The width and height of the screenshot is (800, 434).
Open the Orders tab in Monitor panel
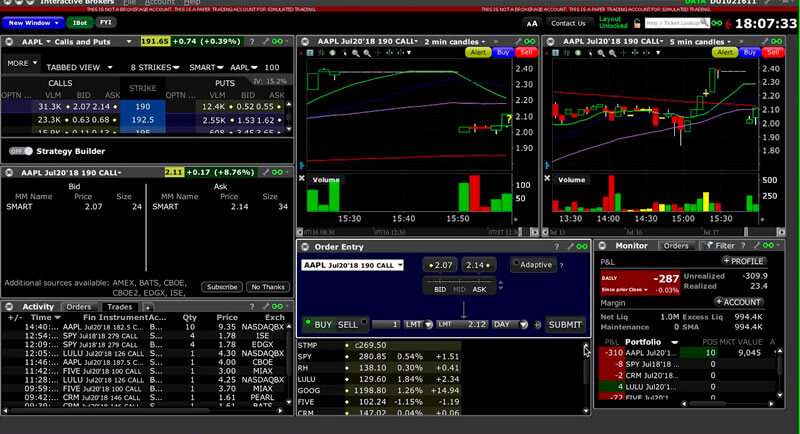coord(677,245)
